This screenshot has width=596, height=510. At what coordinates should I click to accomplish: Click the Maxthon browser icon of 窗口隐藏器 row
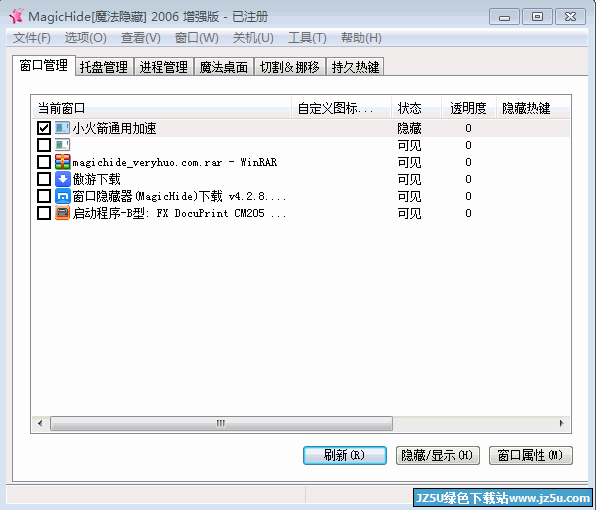[62, 196]
